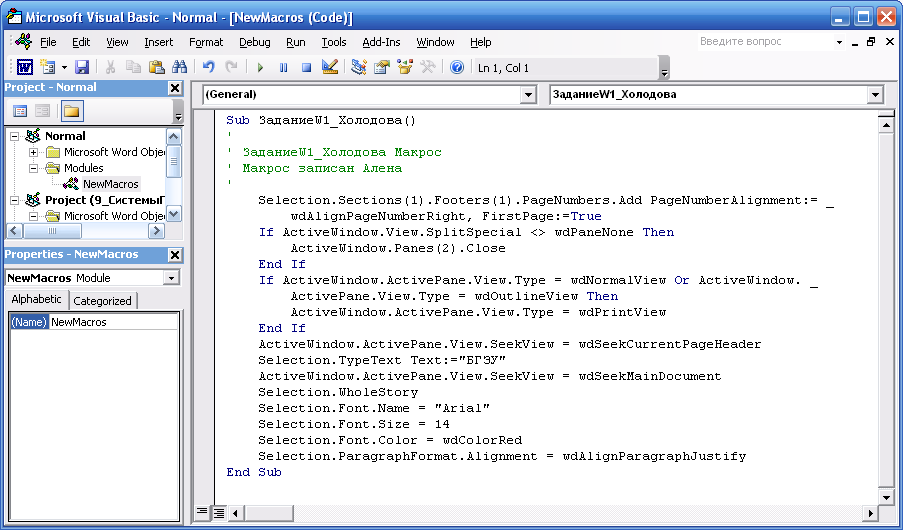Toggle Folders view in Project panel

71,111
